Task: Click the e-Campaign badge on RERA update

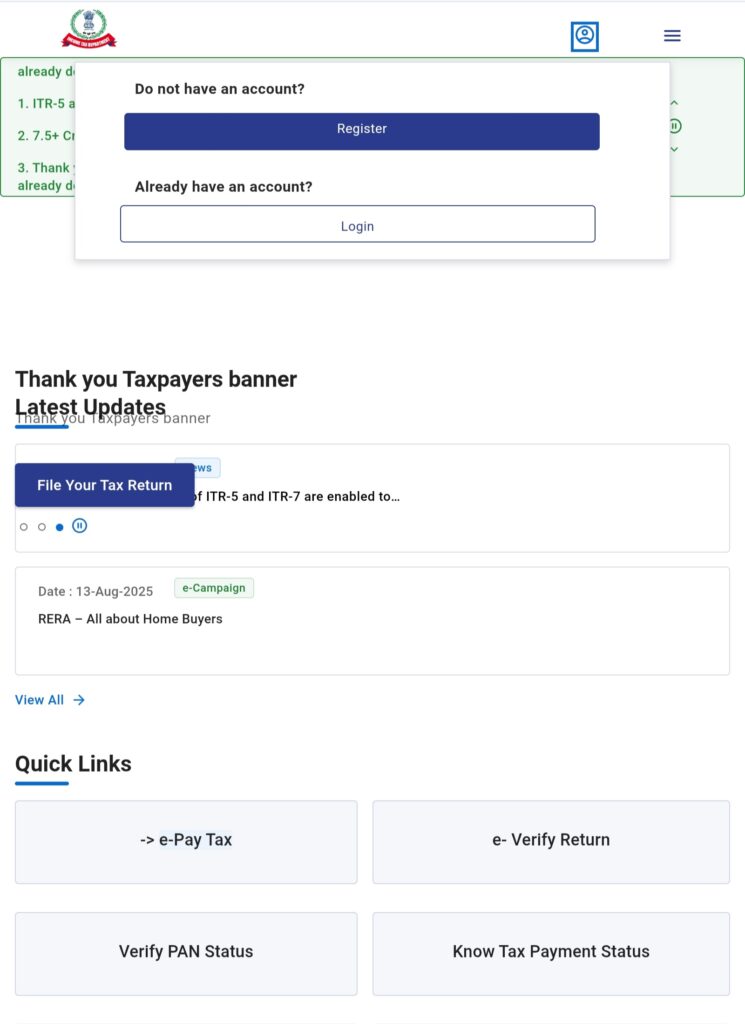Action: coord(213,588)
